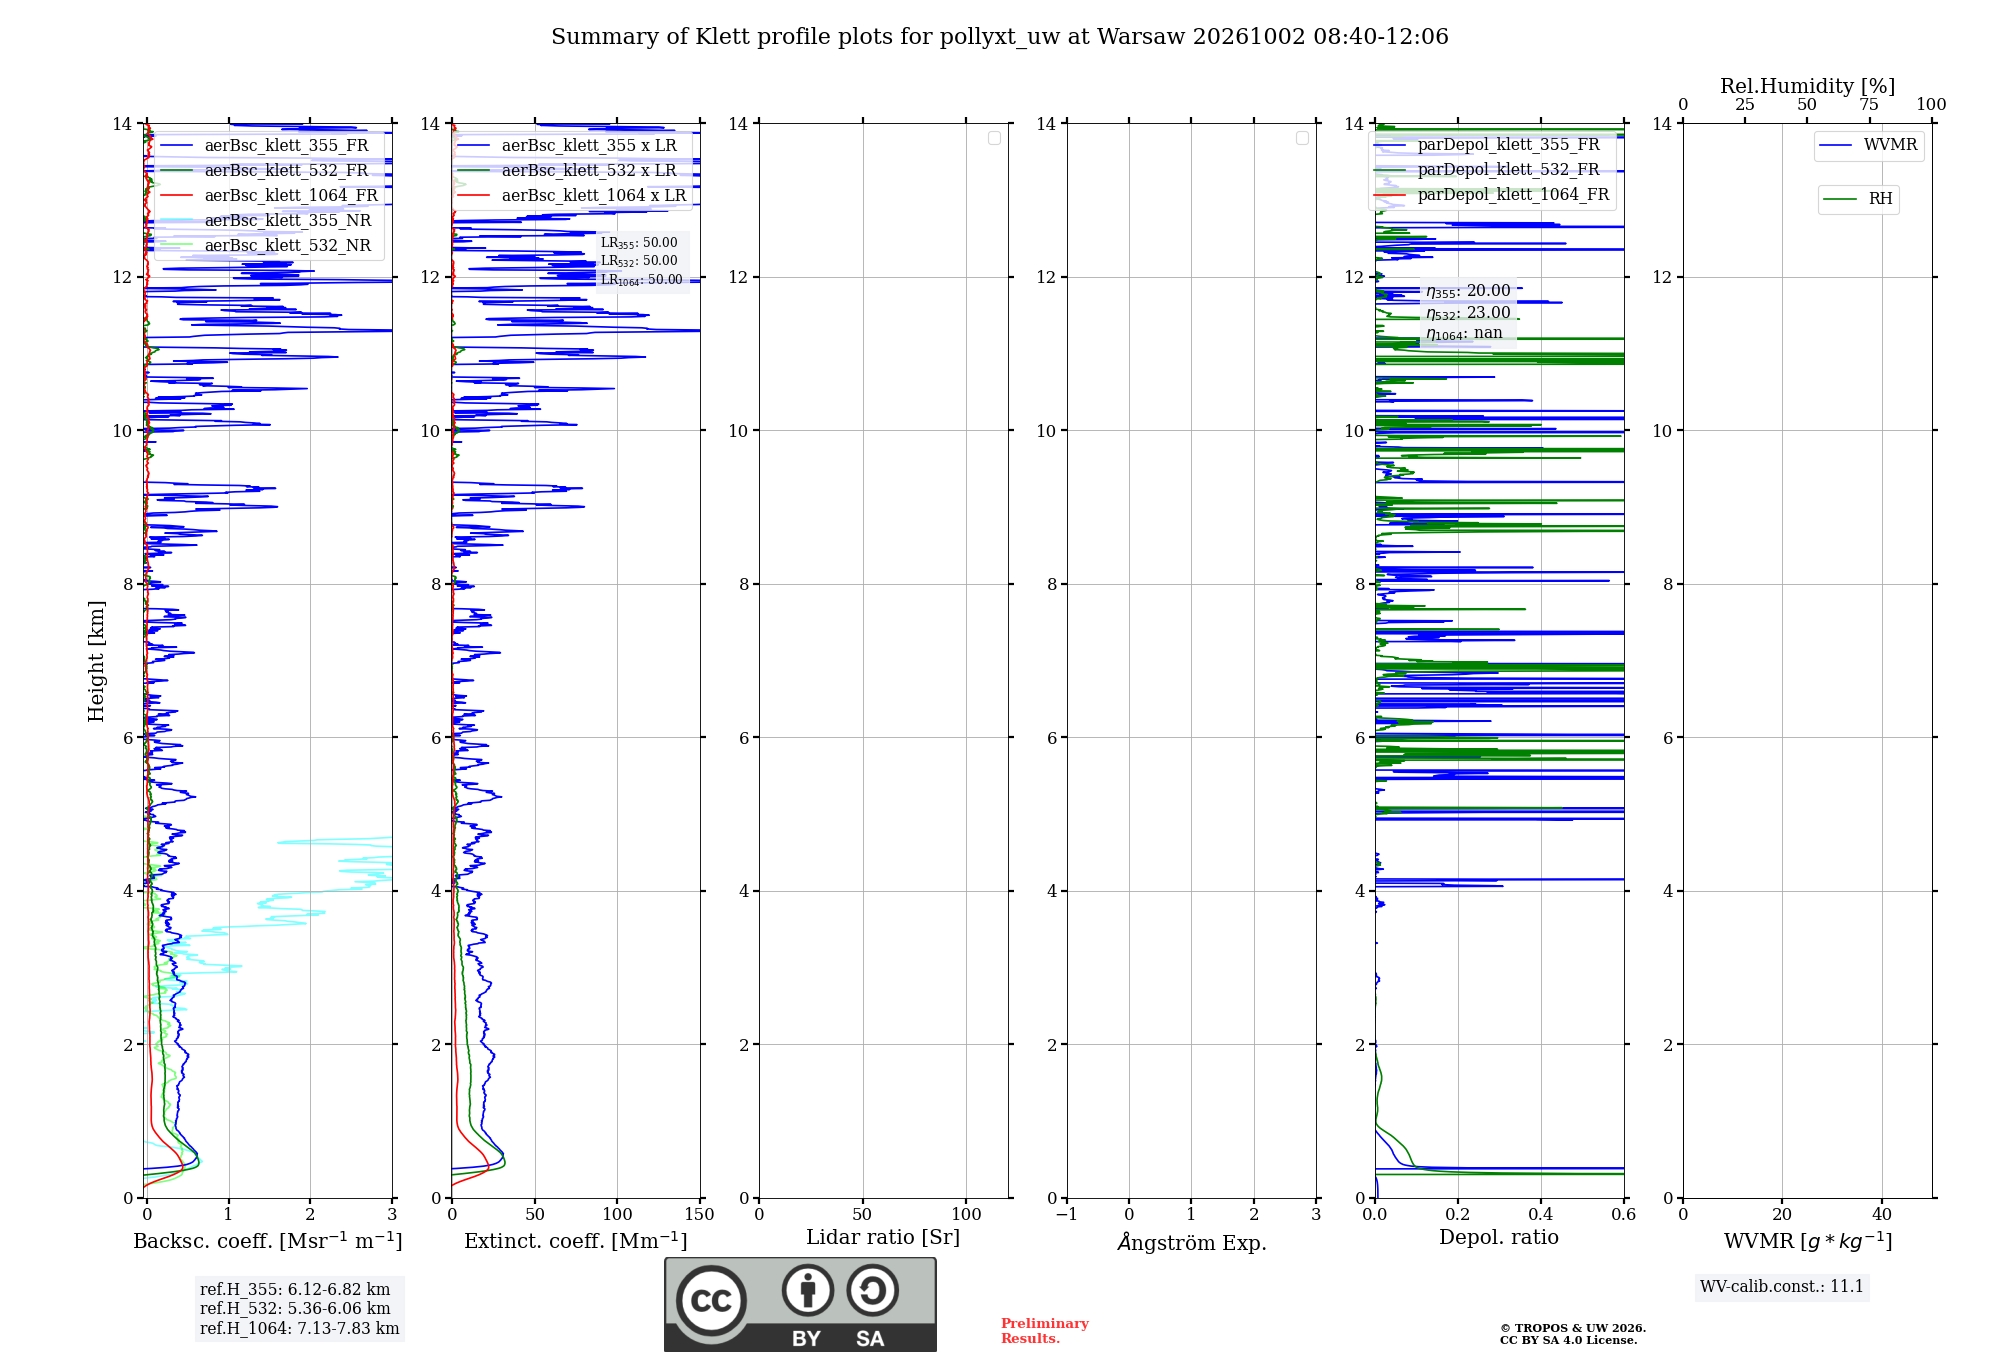Click the ref.H_355: 6.12-6.82 km text

click(x=295, y=1290)
